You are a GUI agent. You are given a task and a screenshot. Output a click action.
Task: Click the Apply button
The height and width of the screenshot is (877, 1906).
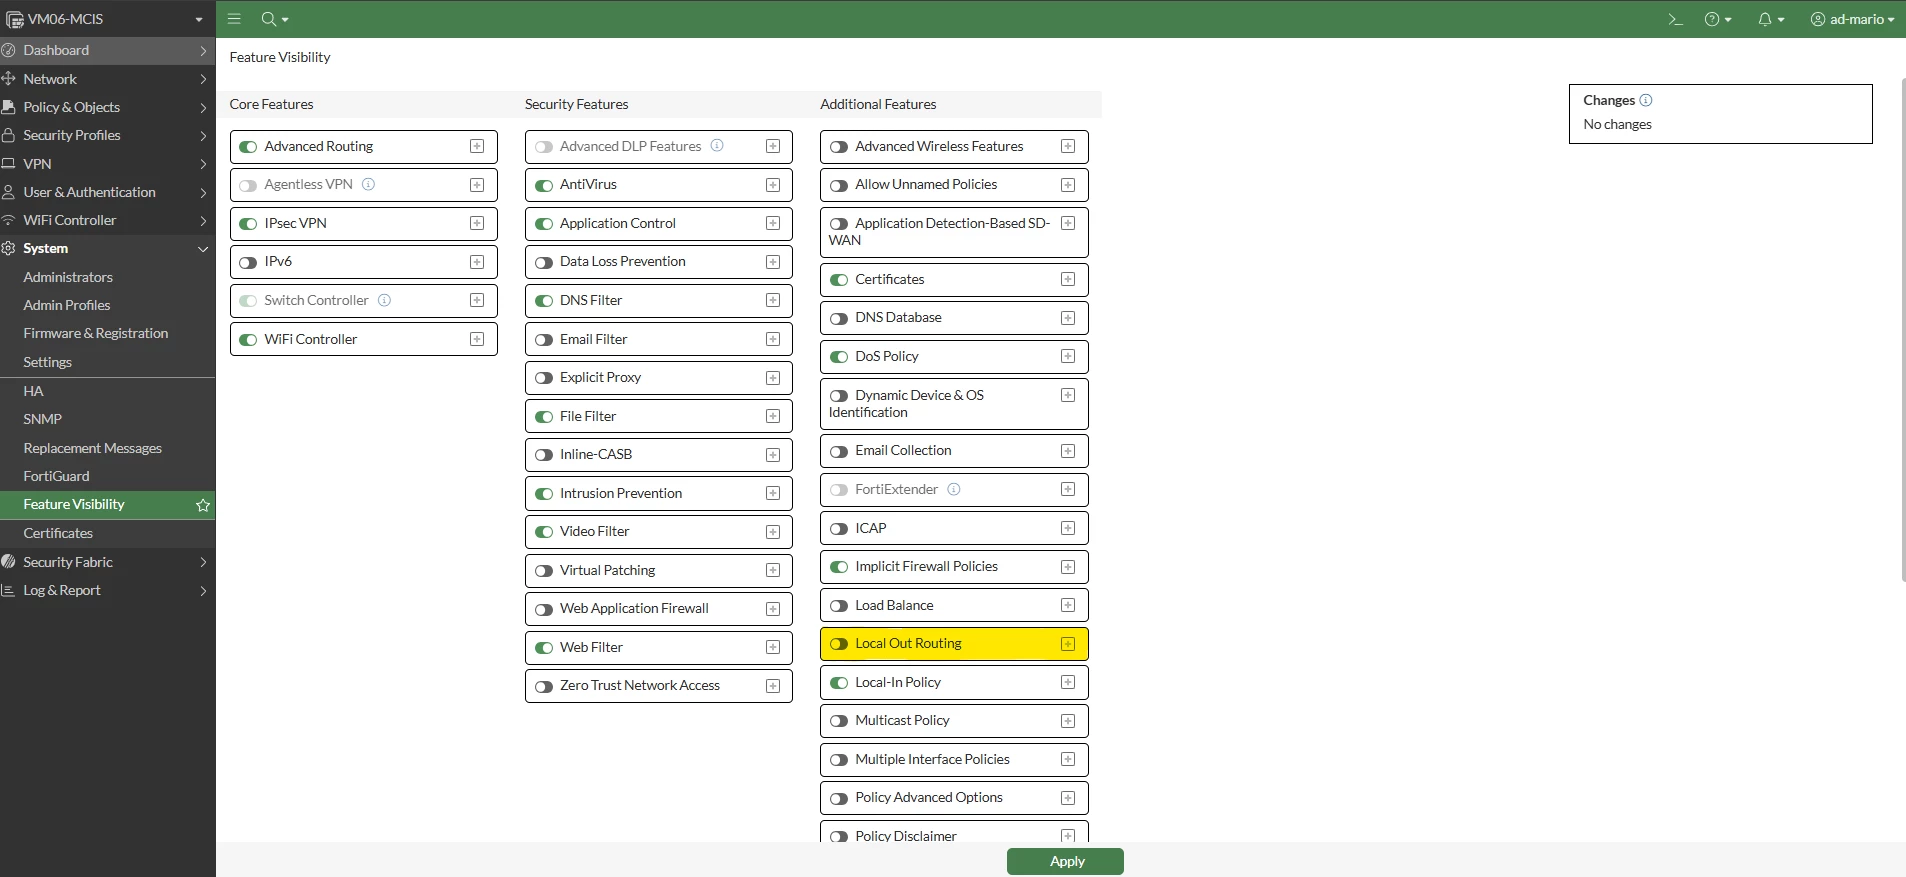click(1065, 861)
